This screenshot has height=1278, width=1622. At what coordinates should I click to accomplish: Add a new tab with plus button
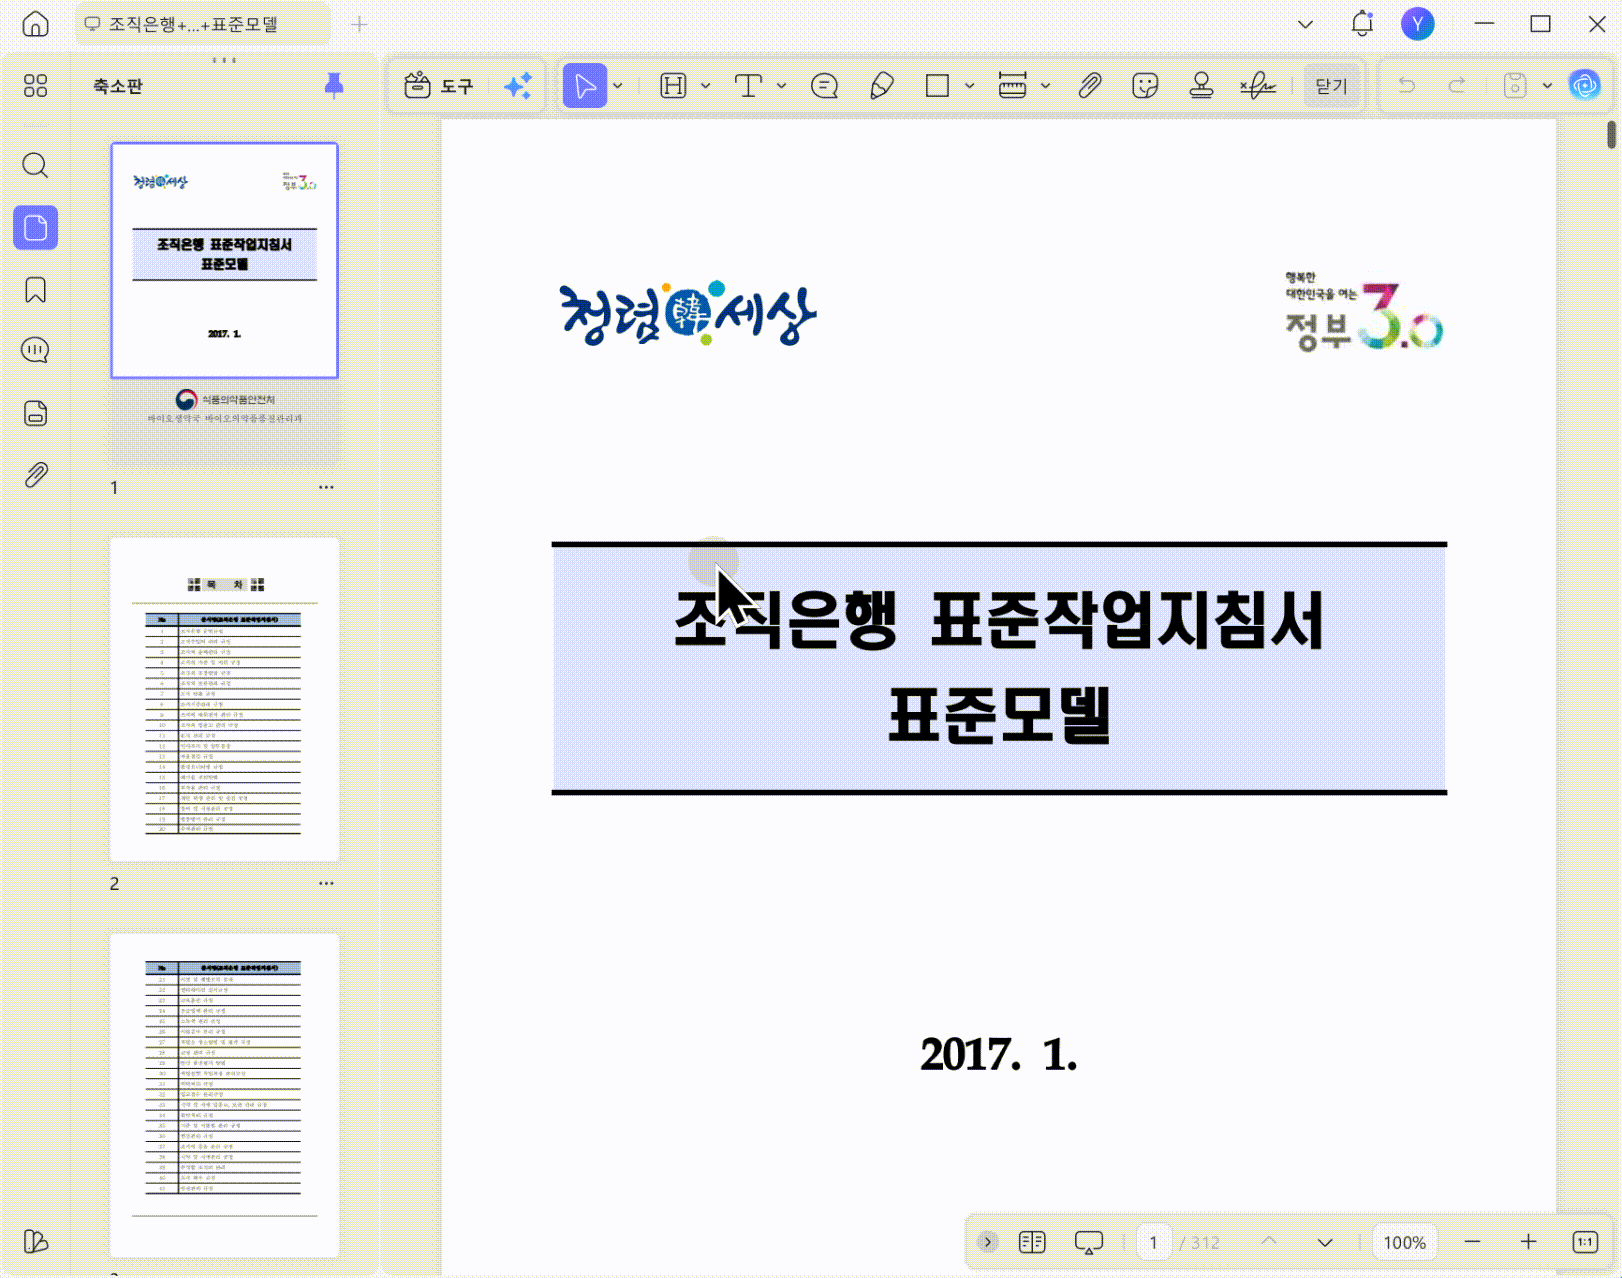[x=360, y=24]
